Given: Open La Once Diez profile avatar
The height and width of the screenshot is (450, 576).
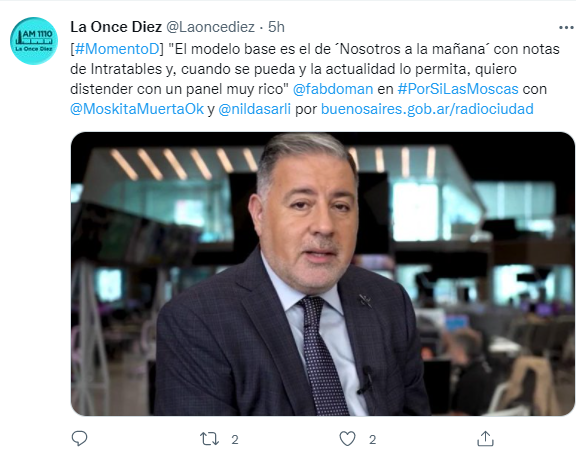Looking at the screenshot, I should coord(34,41).
